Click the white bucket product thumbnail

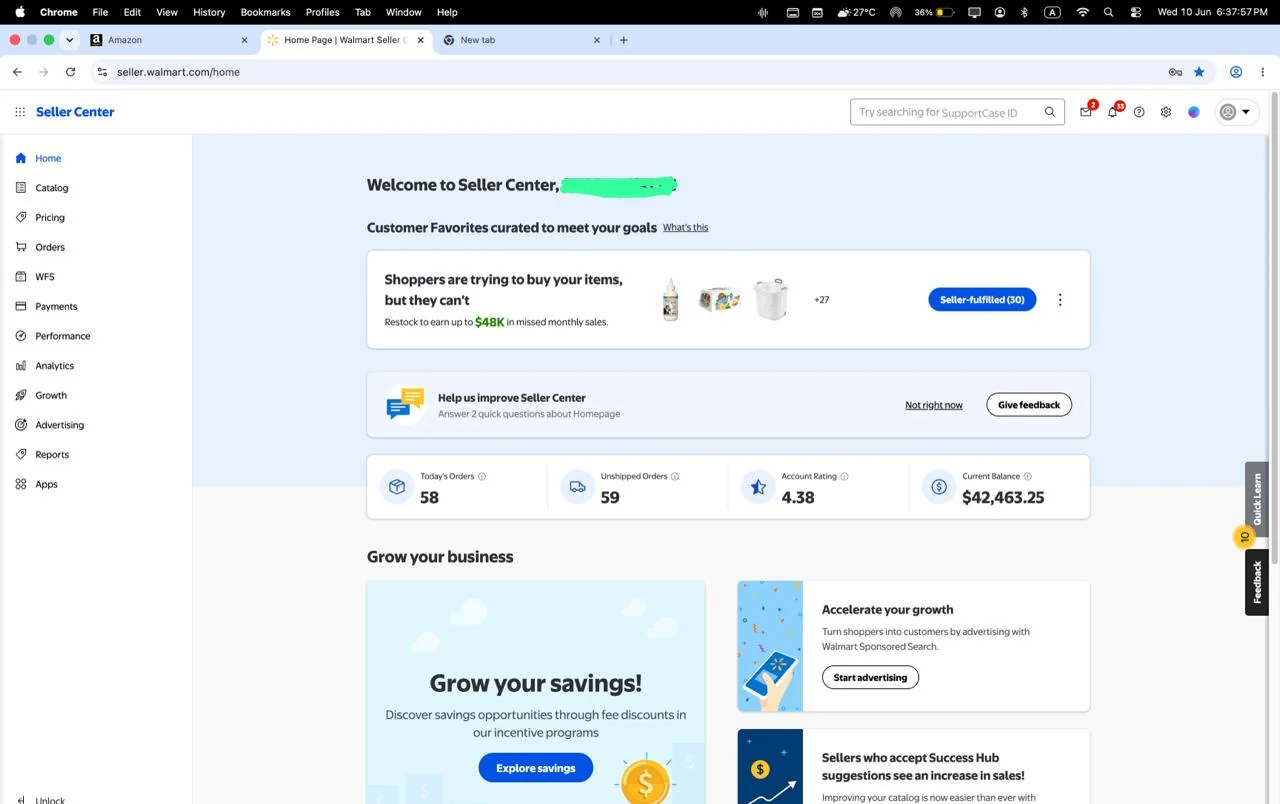(771, 299)
